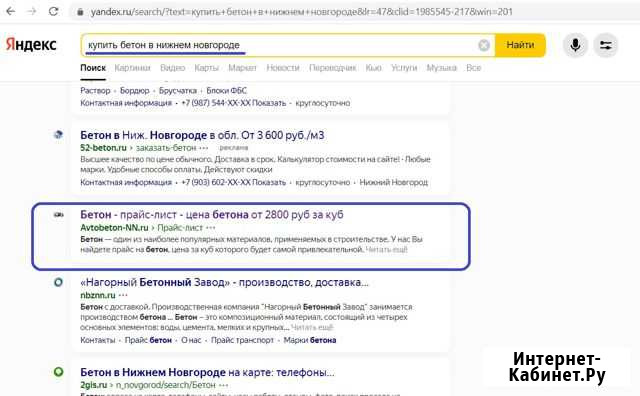Click the заказать-бетон breadcrumb link
Viewport: 640px width, 396px height.
166,147
